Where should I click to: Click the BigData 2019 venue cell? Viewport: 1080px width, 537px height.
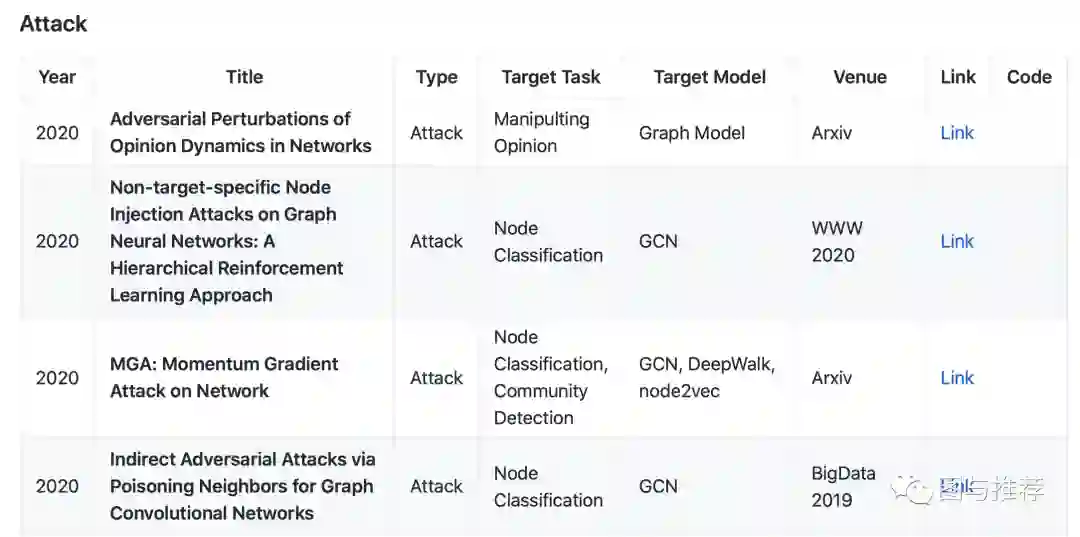coord(843,486)
